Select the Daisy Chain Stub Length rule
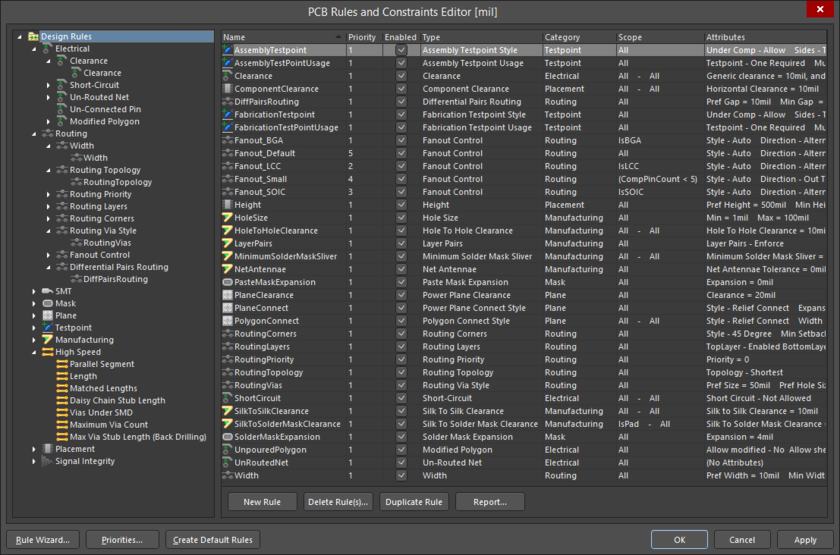Image resolution: width=840 pixels, height=555 pixels. point(117,401)
